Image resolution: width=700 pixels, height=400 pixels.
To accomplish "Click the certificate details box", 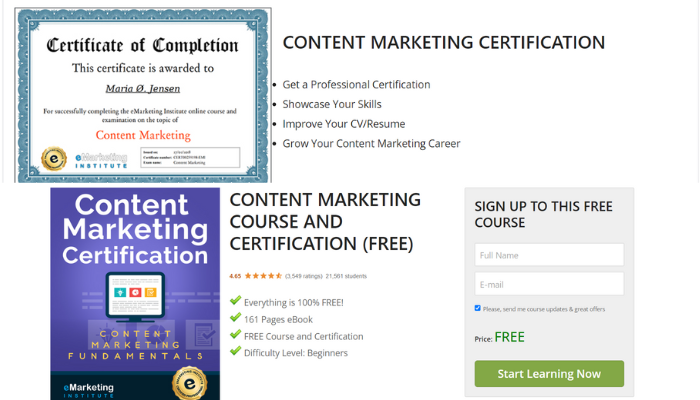I will (x=190, y=158).
